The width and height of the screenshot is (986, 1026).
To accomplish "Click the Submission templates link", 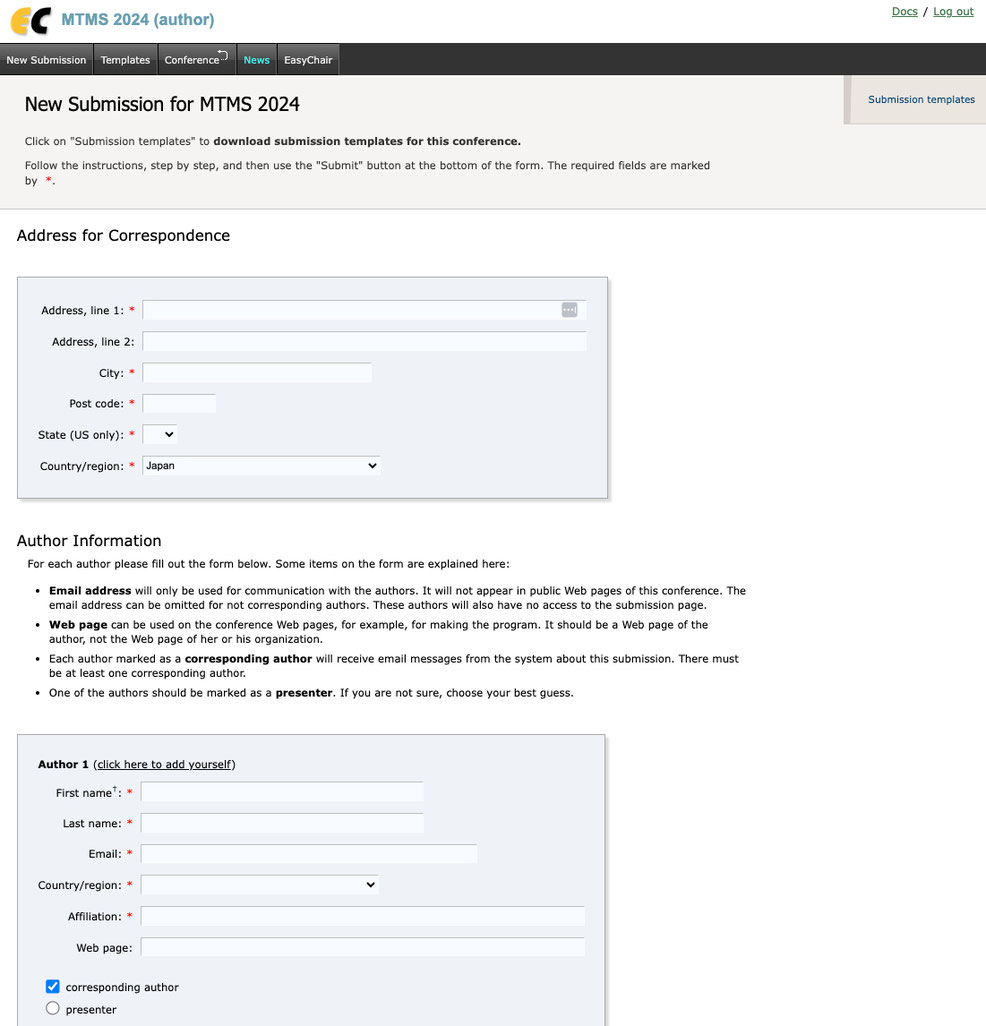I will [x=921, y=99].
